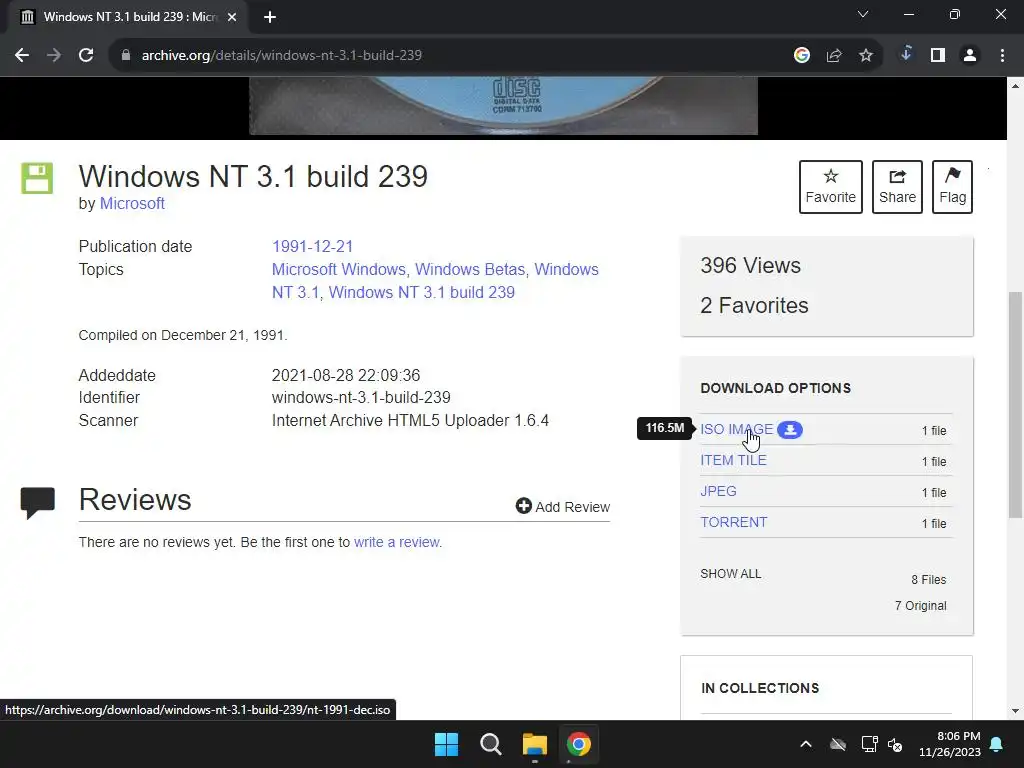Image resolution: width=1024 pixels, height=768 pixels.
Task: Open the Chrome profile menu
Action: tap(970, 56)
